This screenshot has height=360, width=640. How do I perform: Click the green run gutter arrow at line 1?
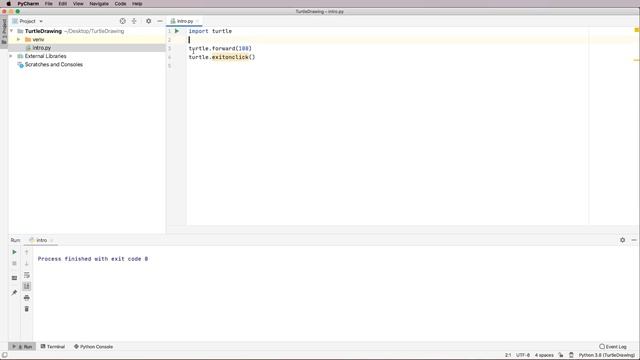[x=177, y=31]
